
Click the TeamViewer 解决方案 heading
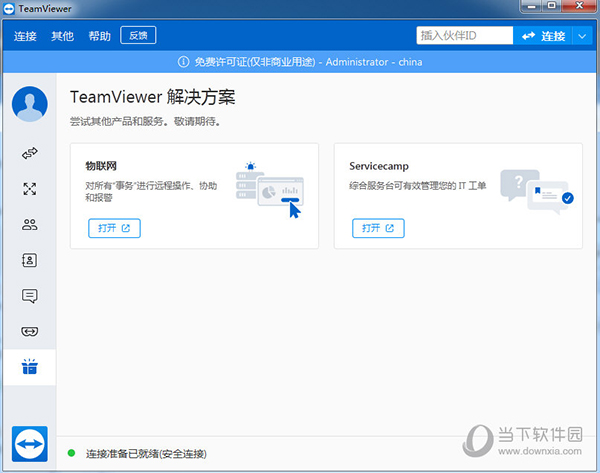pyautogui.click(x=153, y=97)
